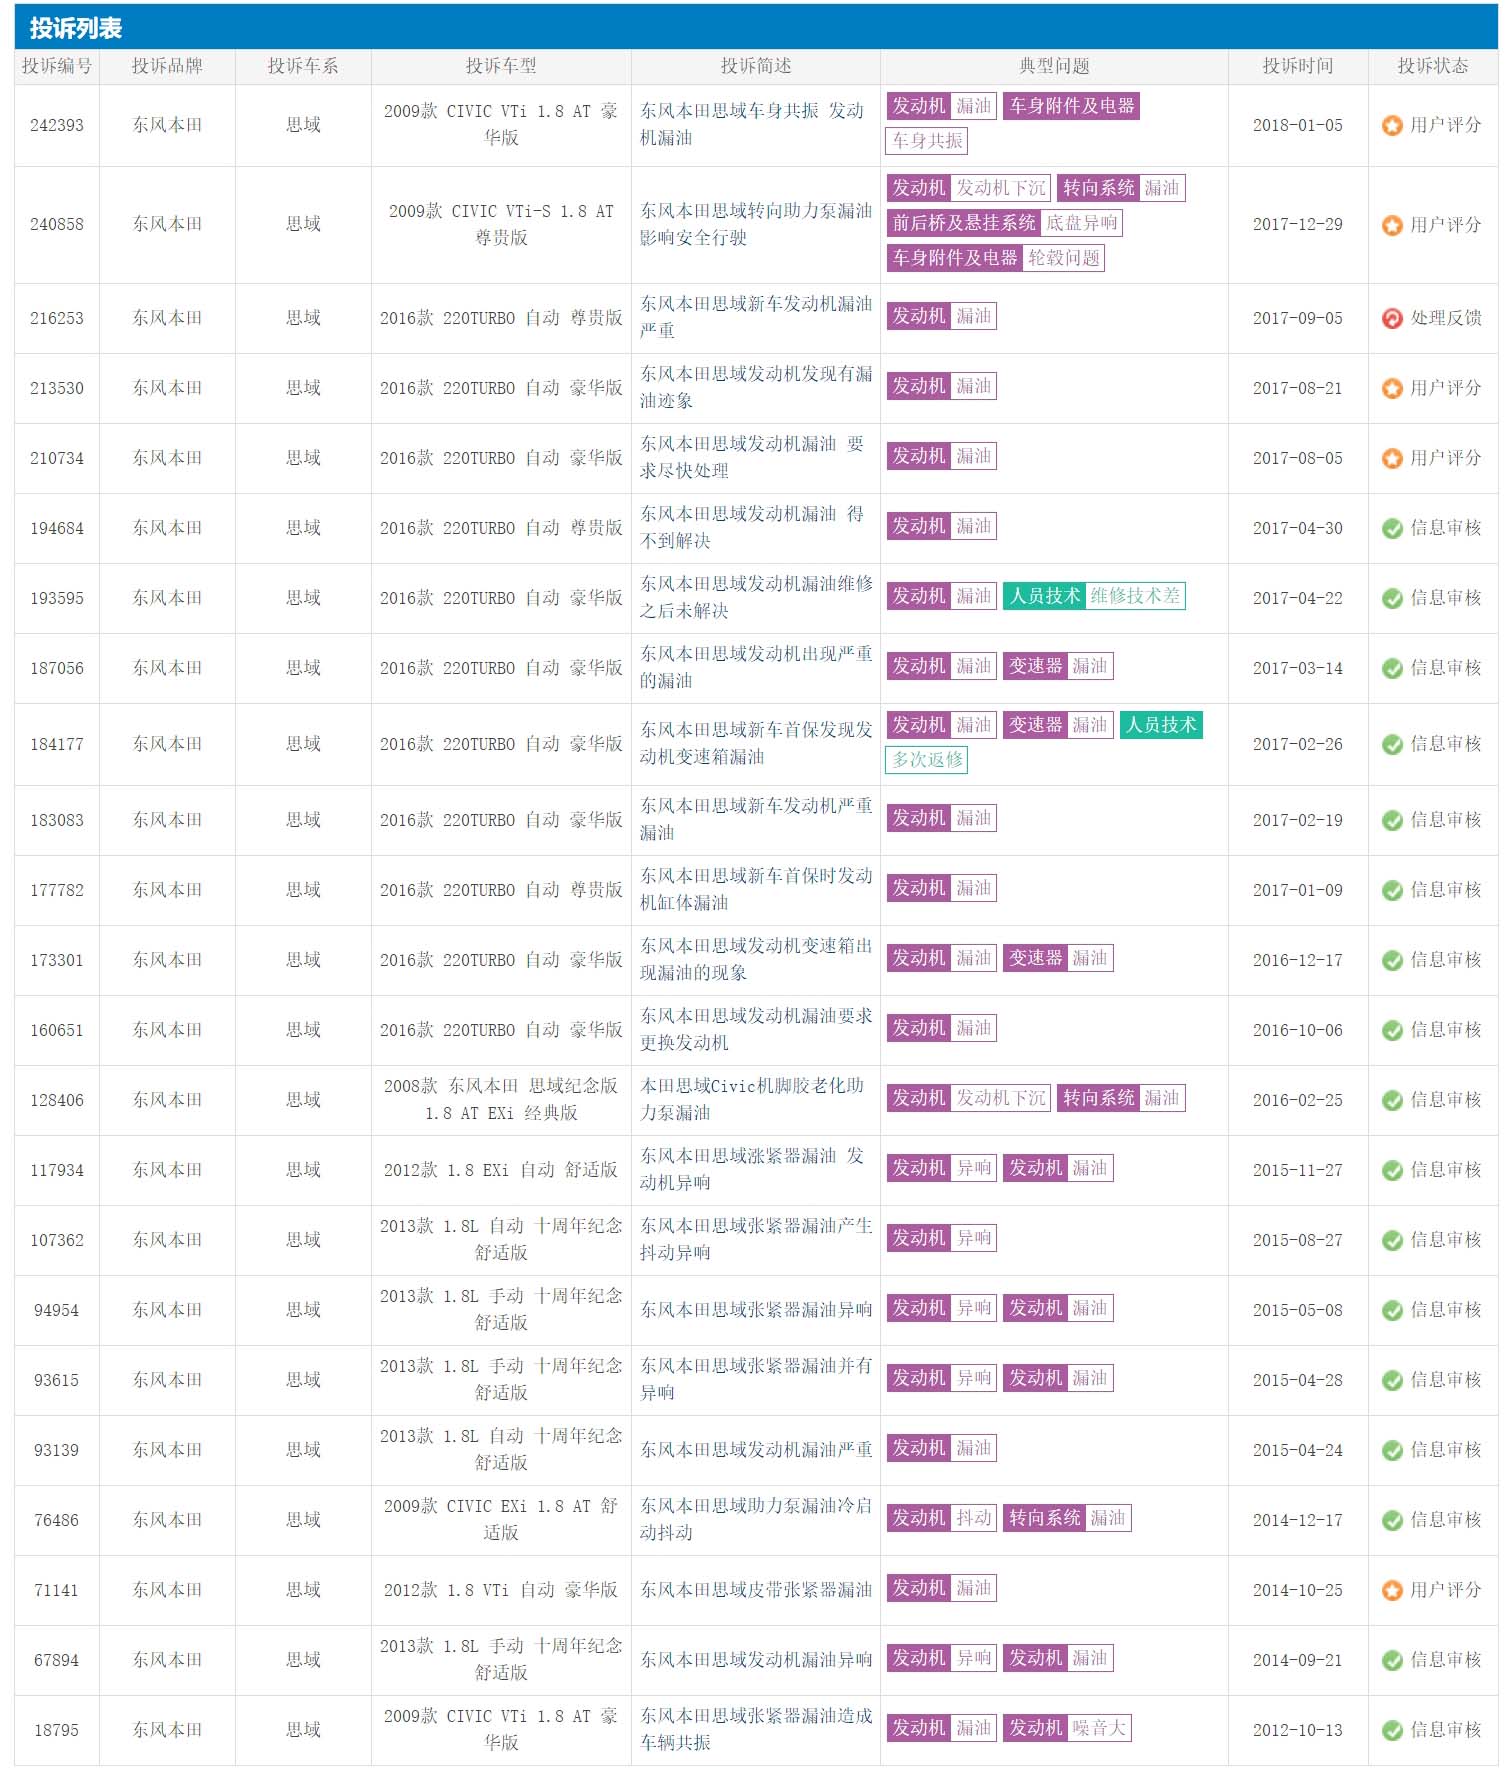Click the 噪音大 tag in row 18795
Screen dimensions: 1510x1775
pyautogui.click(x=1099, y=1728)
